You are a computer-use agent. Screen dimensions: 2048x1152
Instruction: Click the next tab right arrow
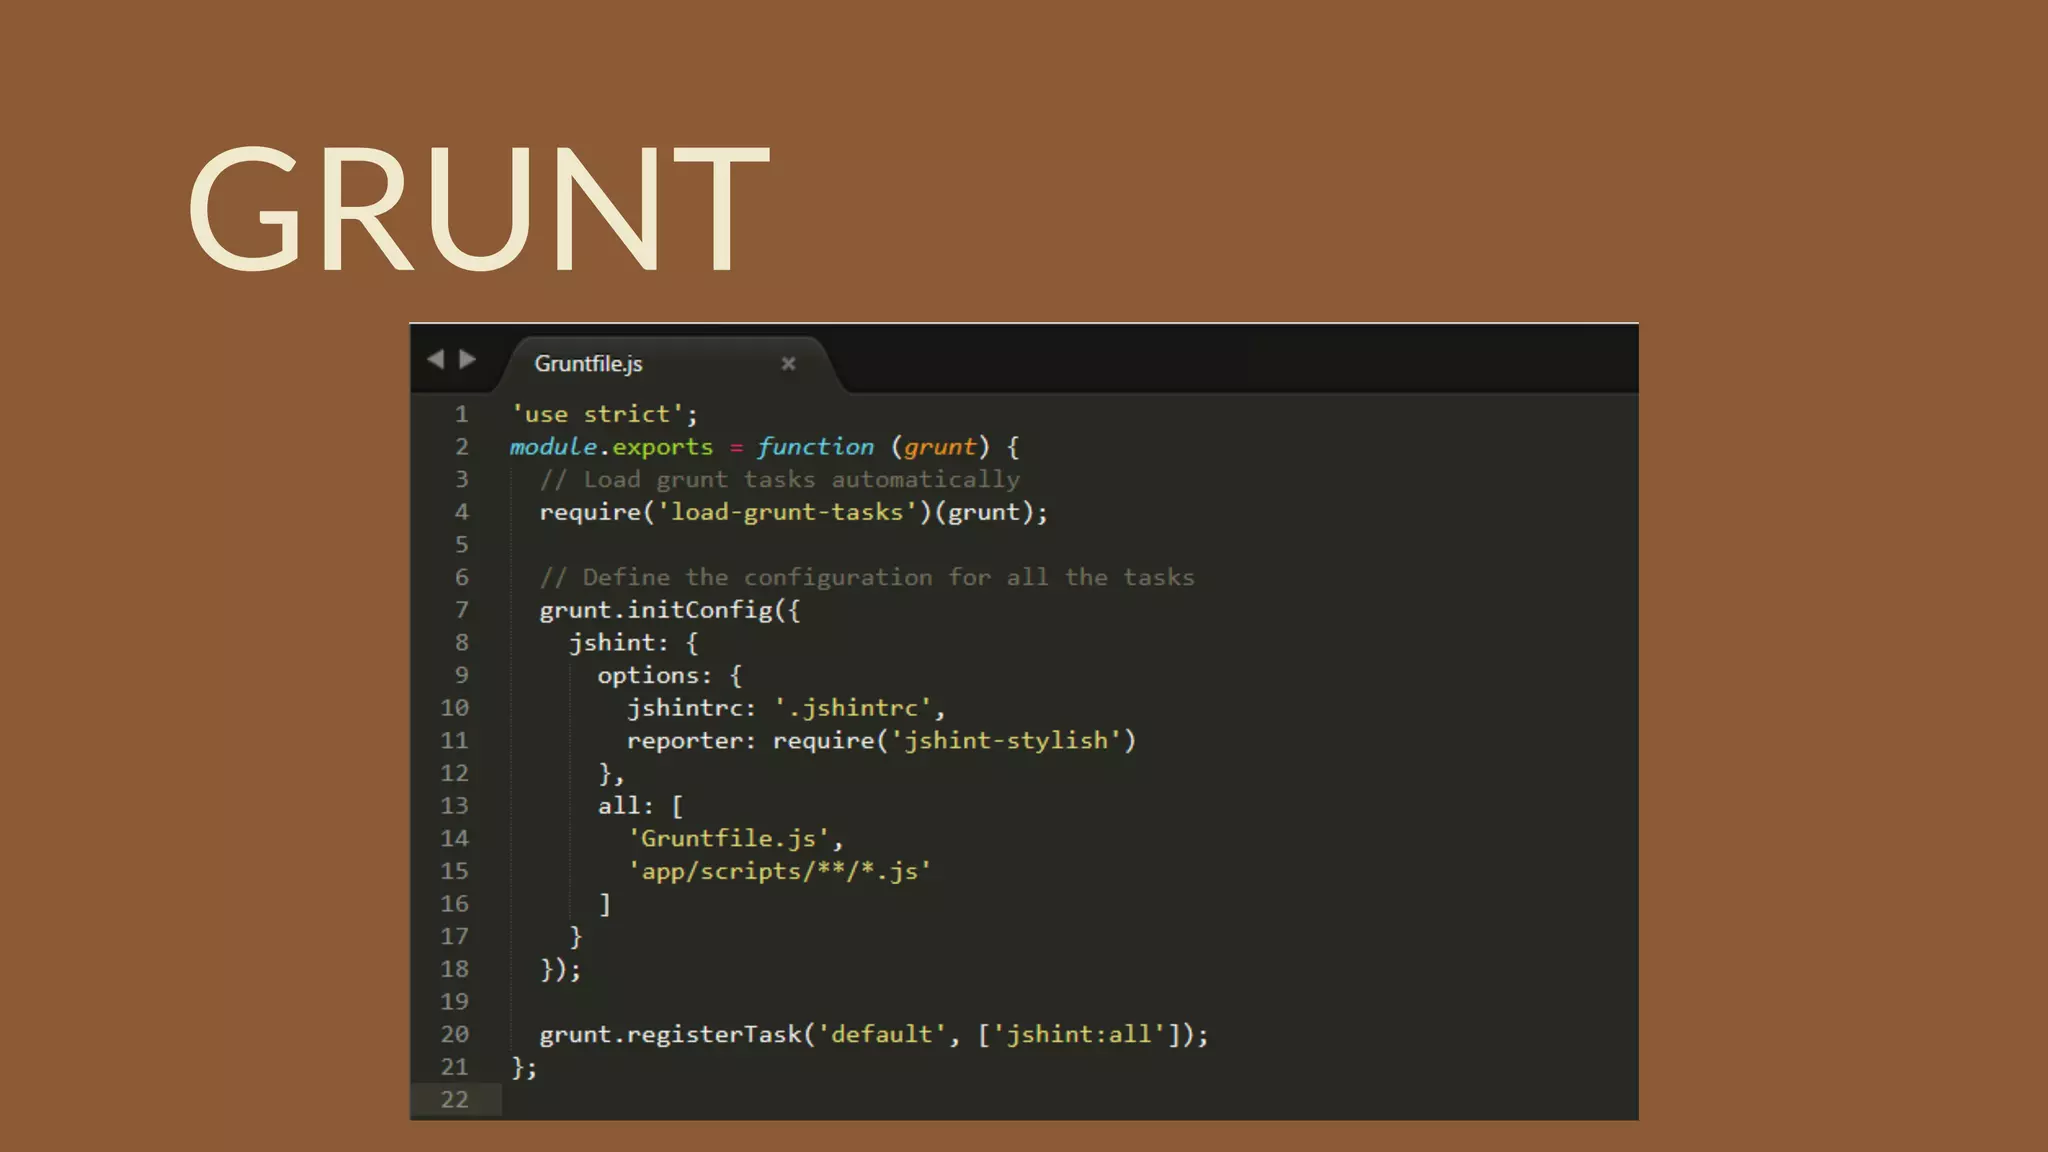pyautogui.click(x=468, y=359)
